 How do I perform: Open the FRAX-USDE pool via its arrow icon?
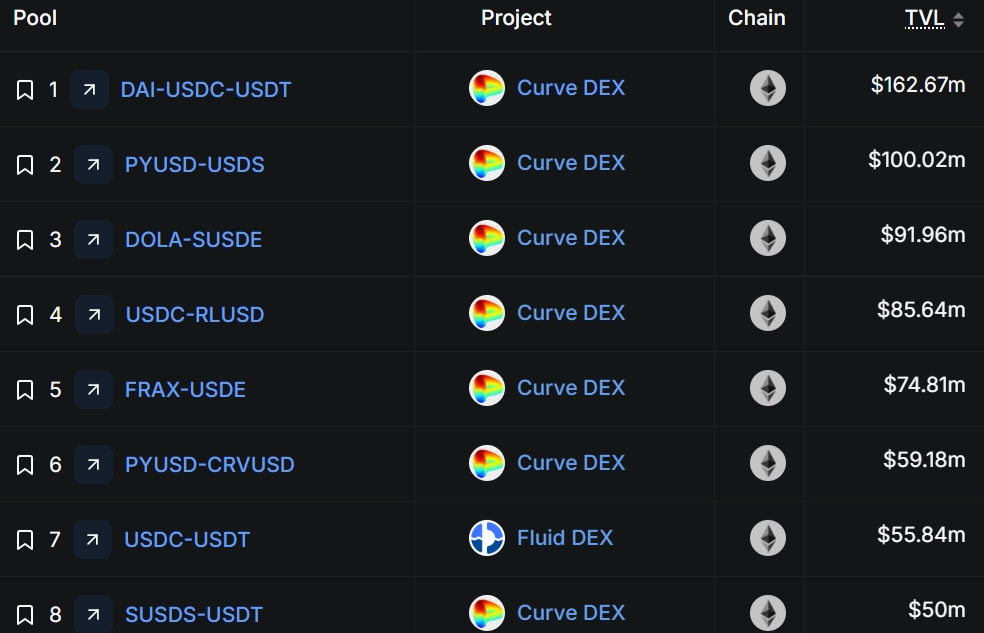pyautogui.click(x=92, y=389)
